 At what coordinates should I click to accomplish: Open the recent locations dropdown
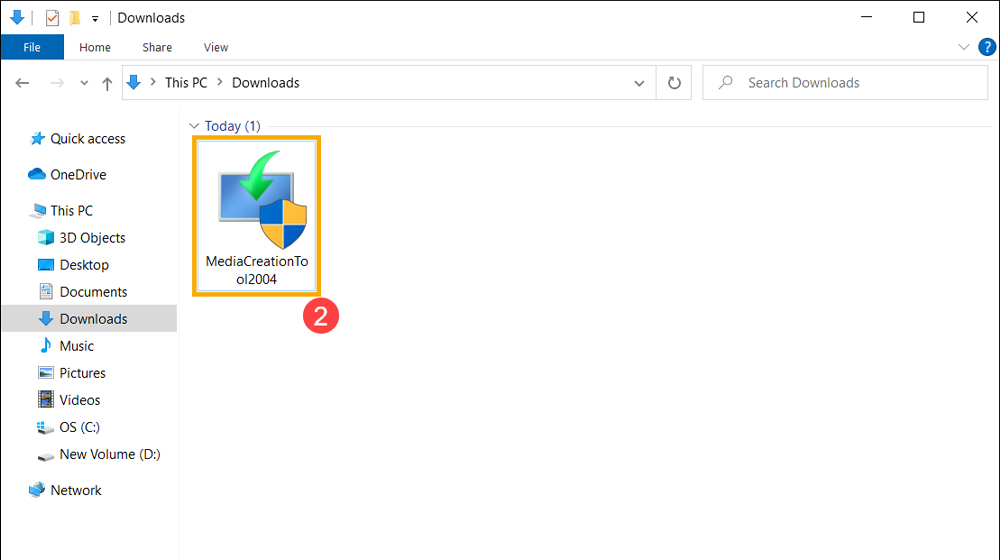(x=84, y=83)
